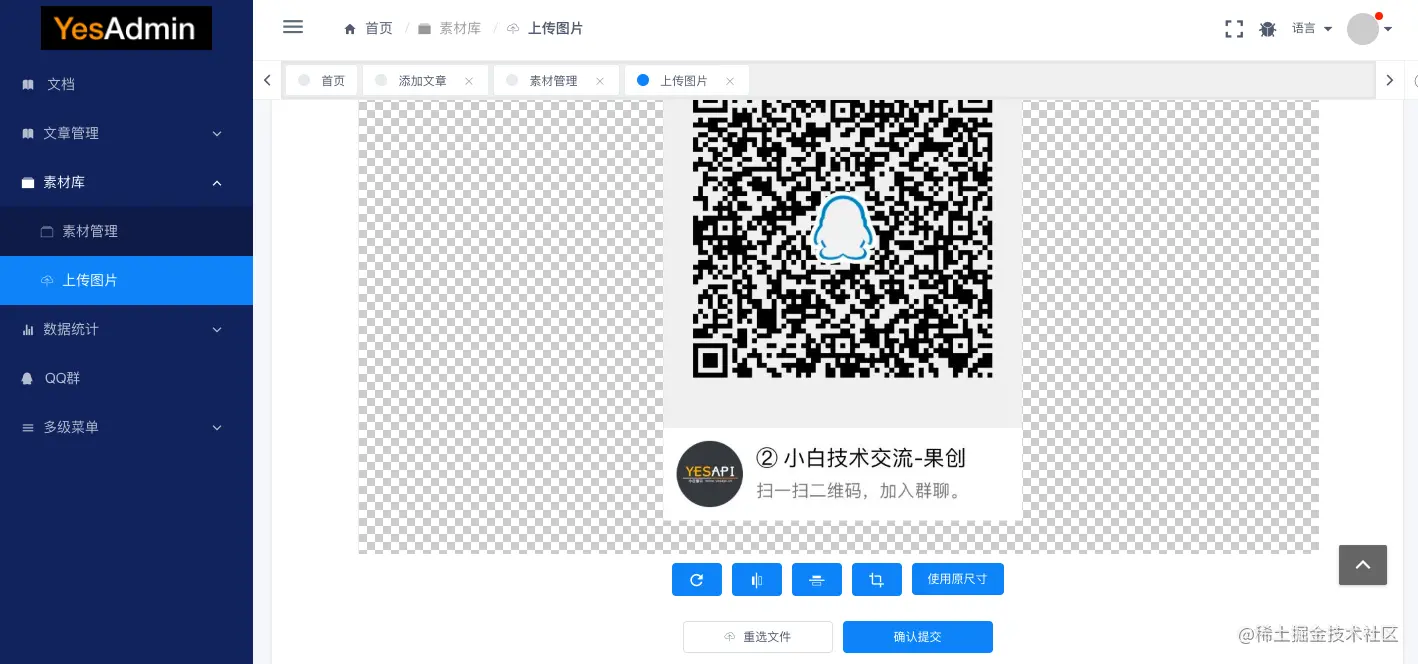
Task: Close the 添加文章 tab
Action: point(468,81)
